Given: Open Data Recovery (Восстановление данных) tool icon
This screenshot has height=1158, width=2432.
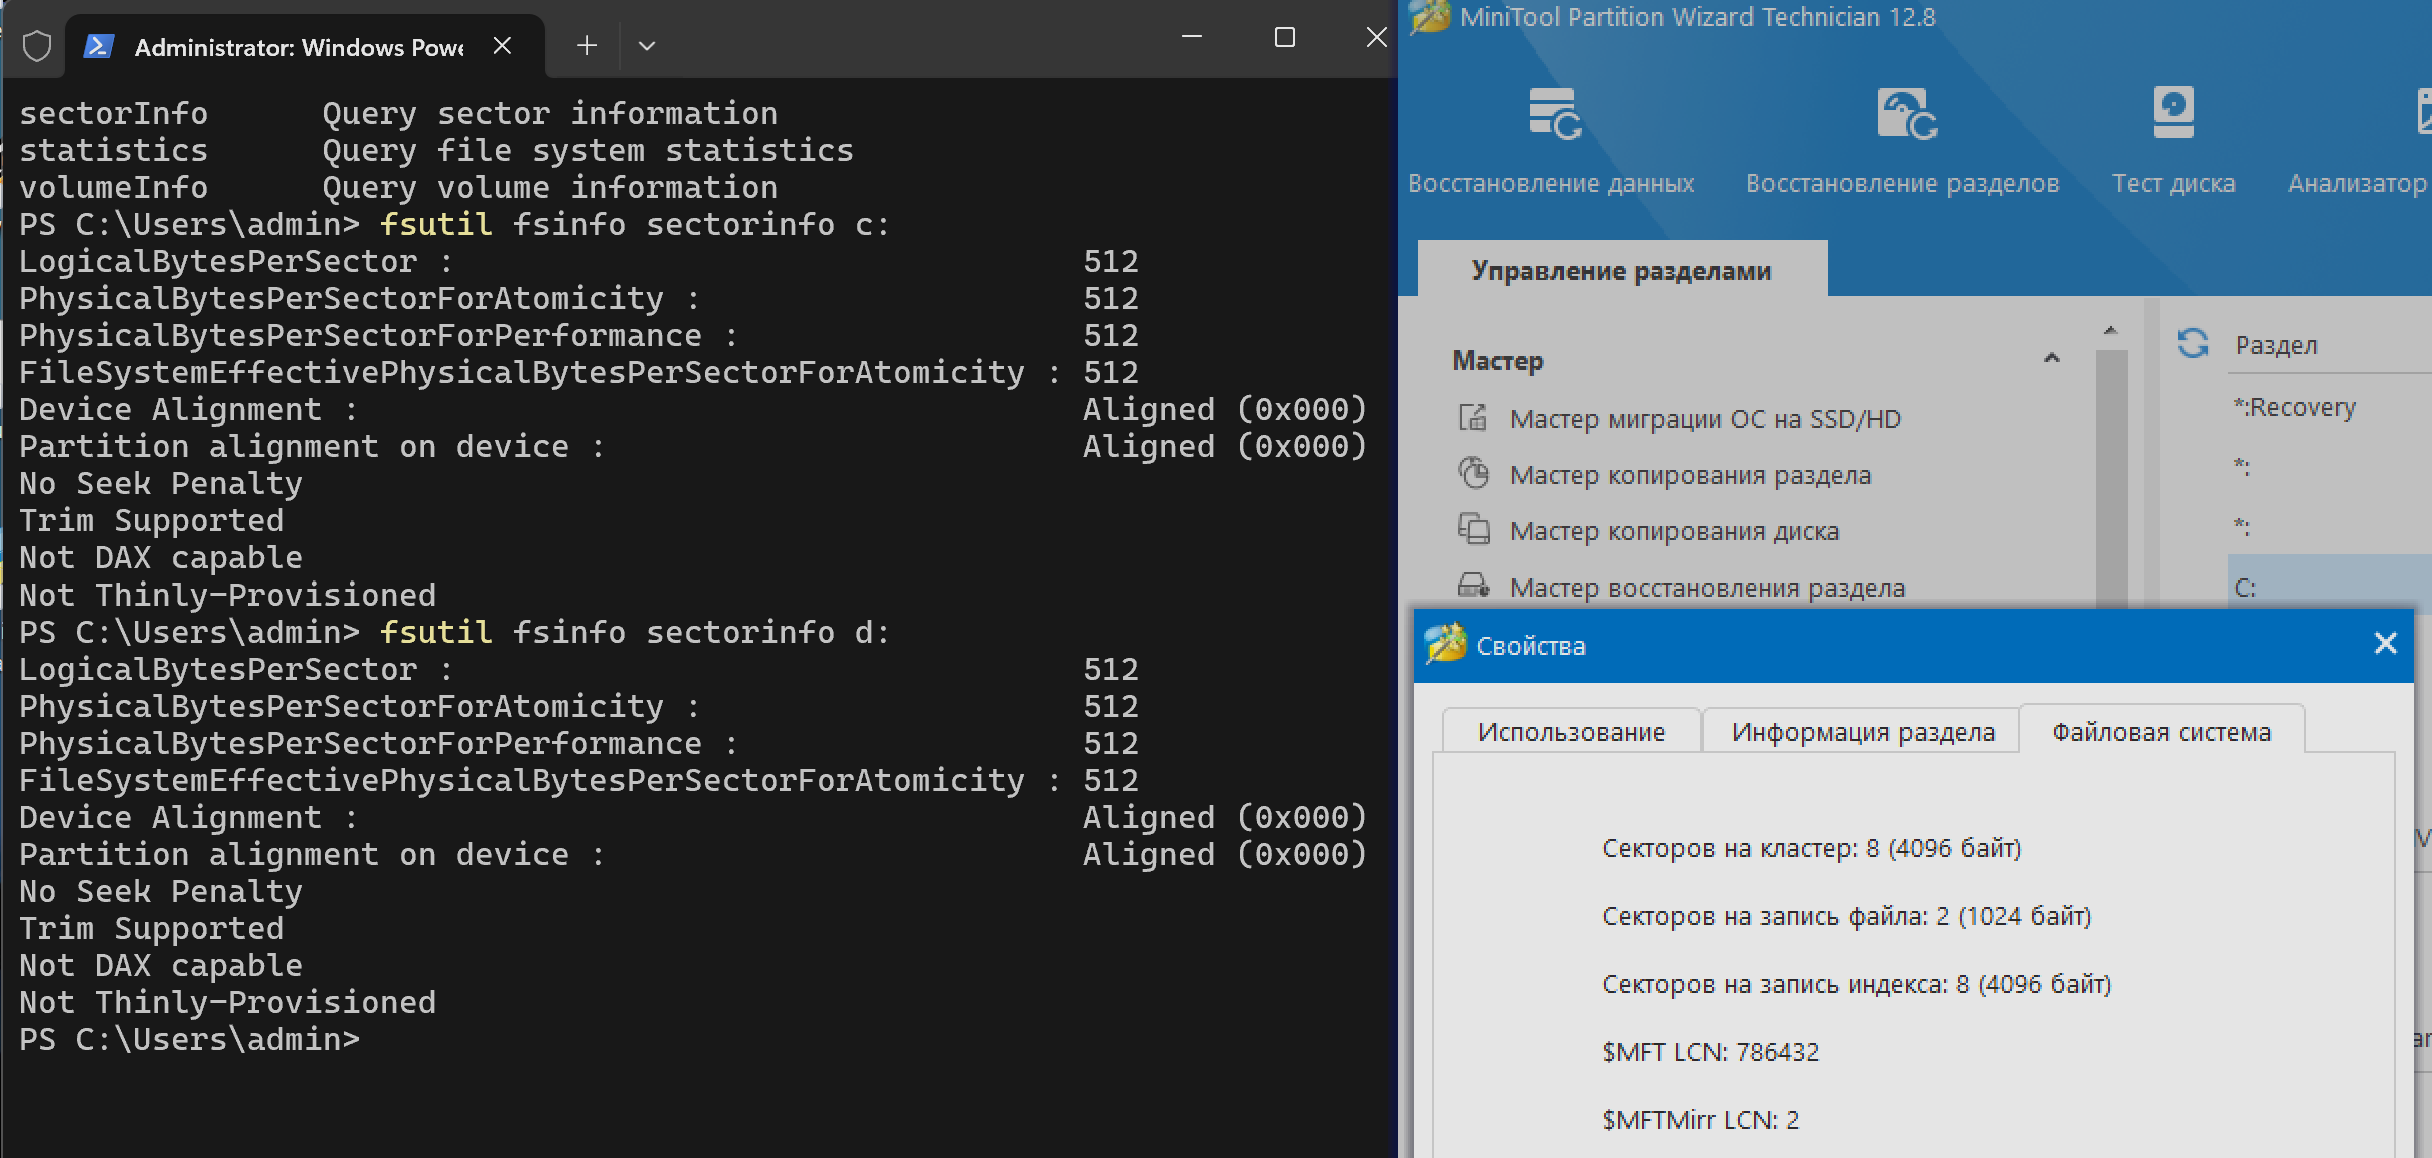Looking at the screenshot, I should [x=1553, y=114].
